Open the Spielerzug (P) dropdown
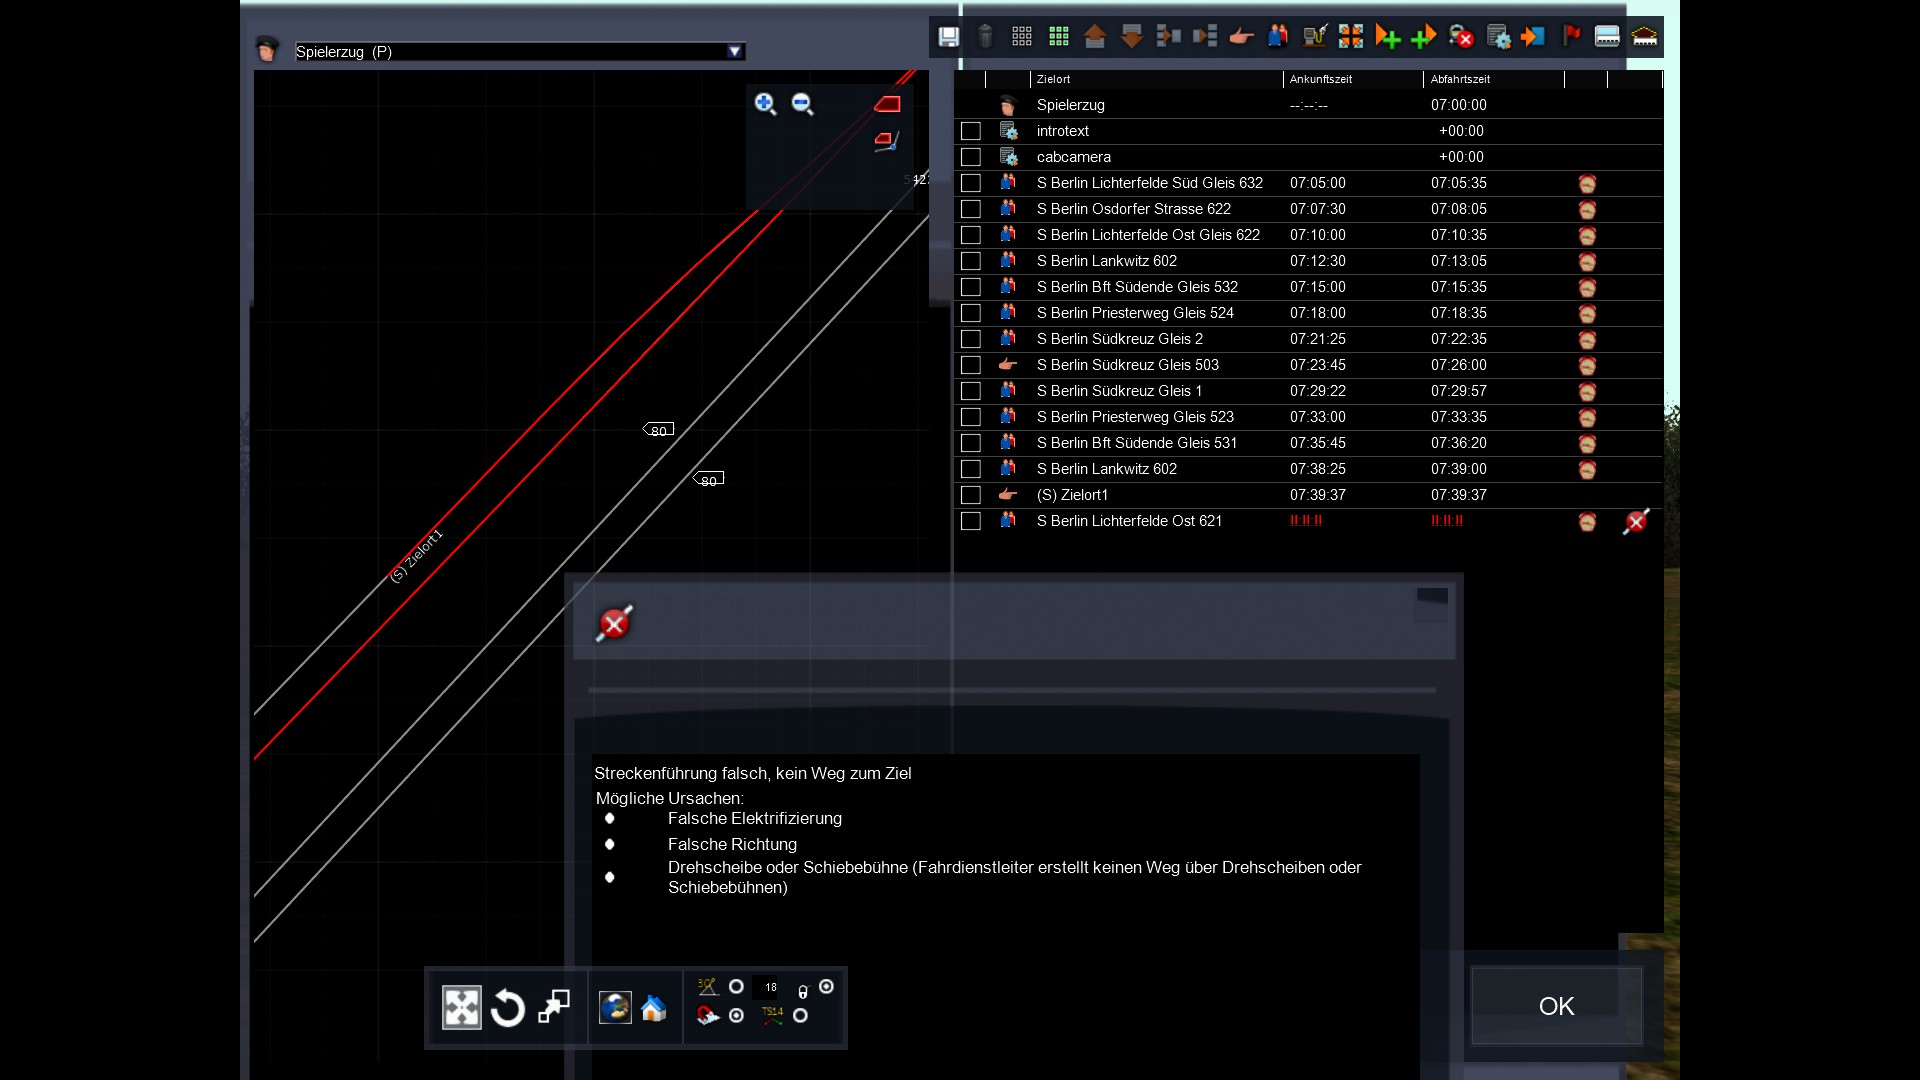 coord(735,52)
